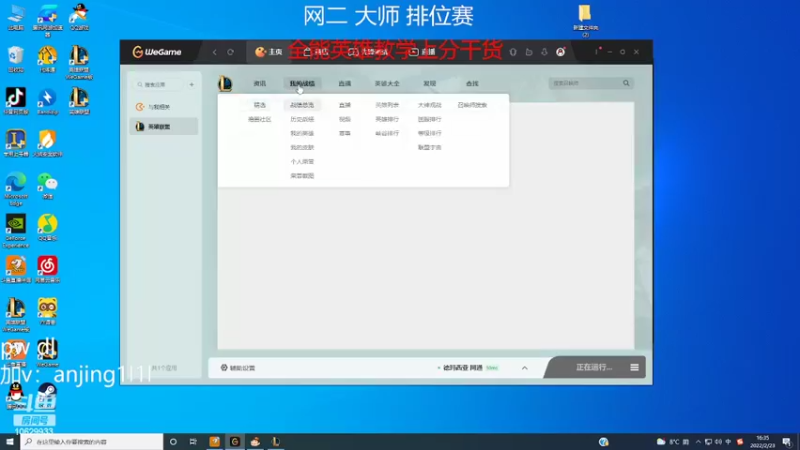Open the hamburger menu beside 正在运行
This screenshot has height=450, width=800.
pos(634,367)
